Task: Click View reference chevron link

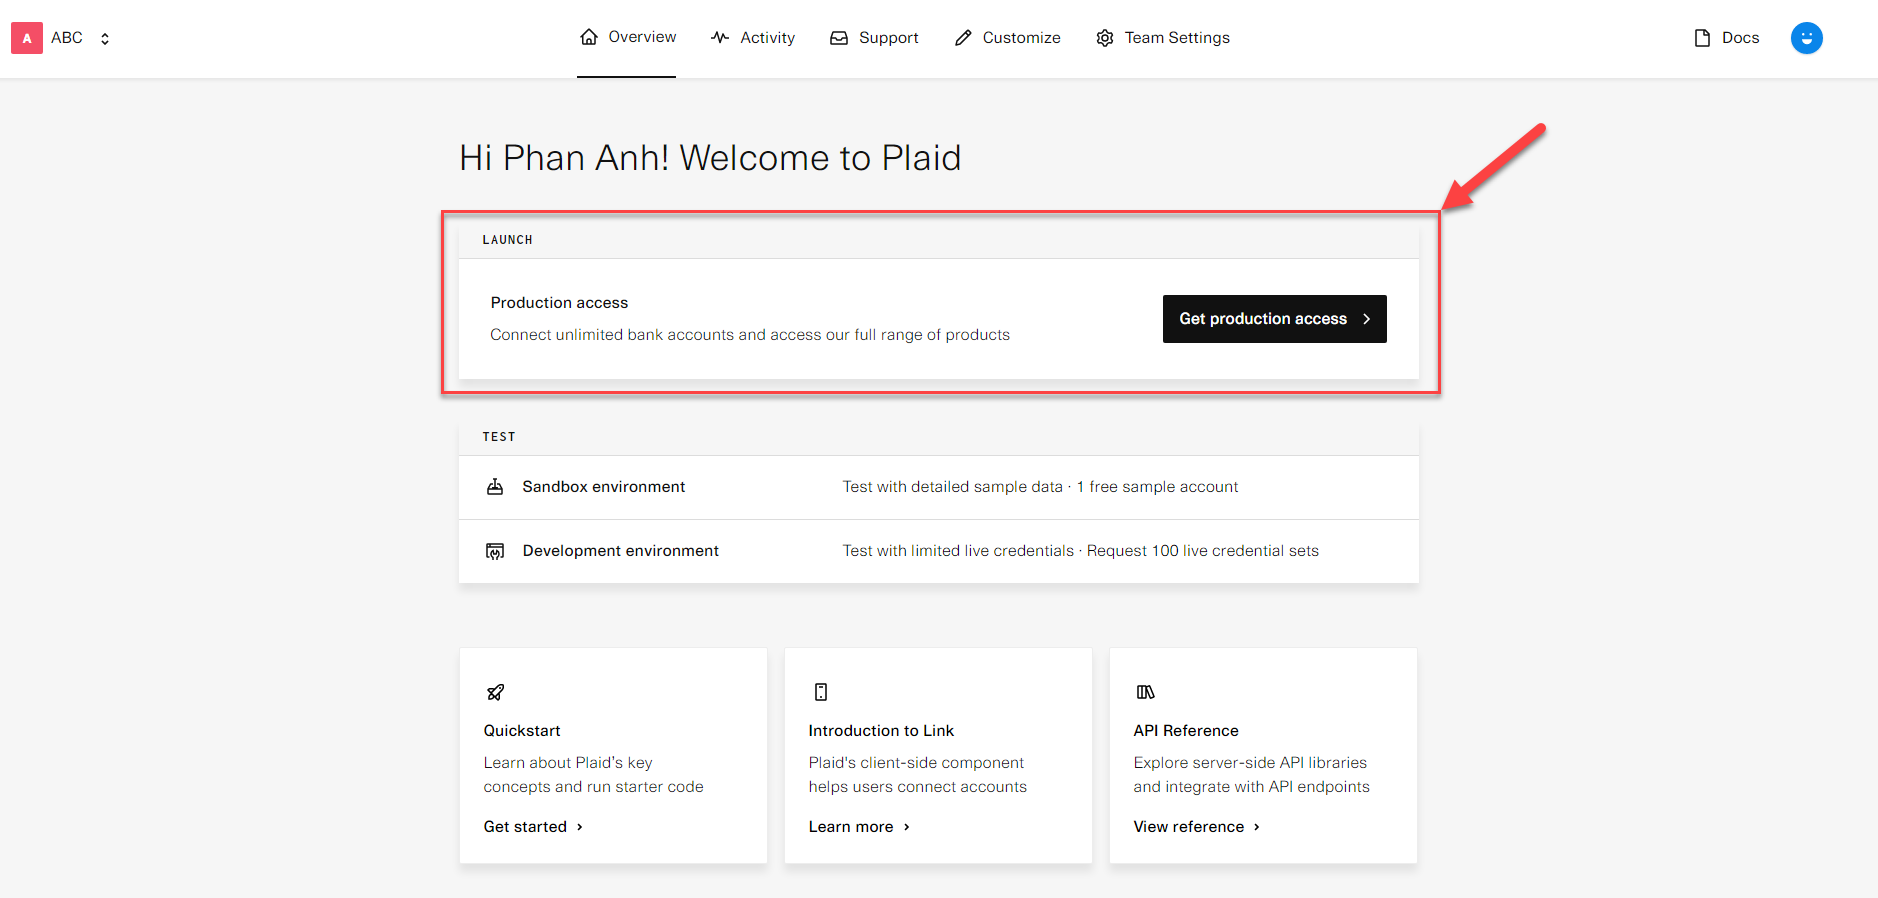Action: [1257, 827]
